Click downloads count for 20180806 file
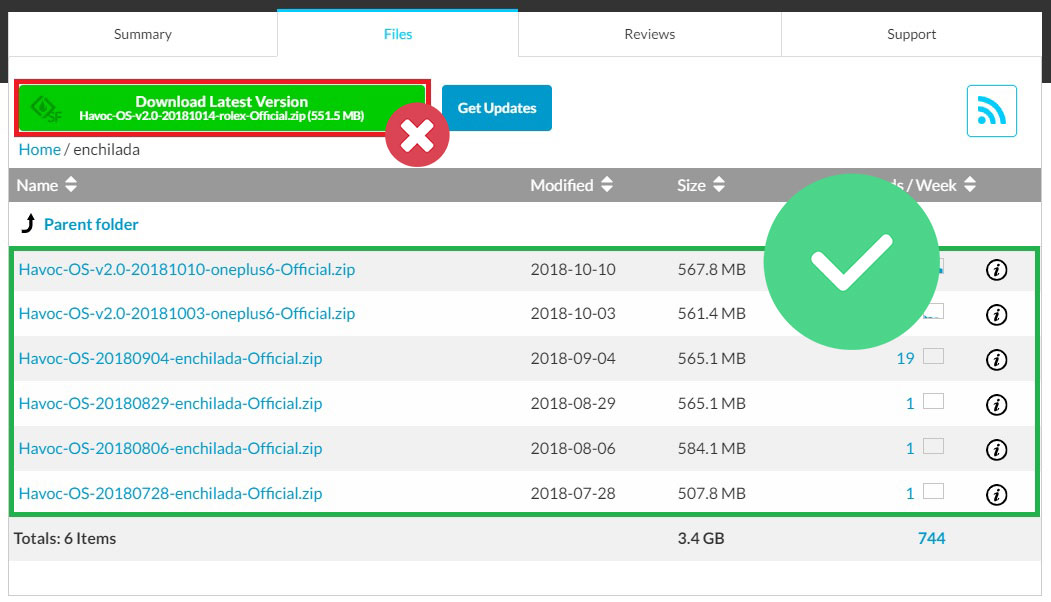This screenshot has height=602, width=1051. pos(910,448)
